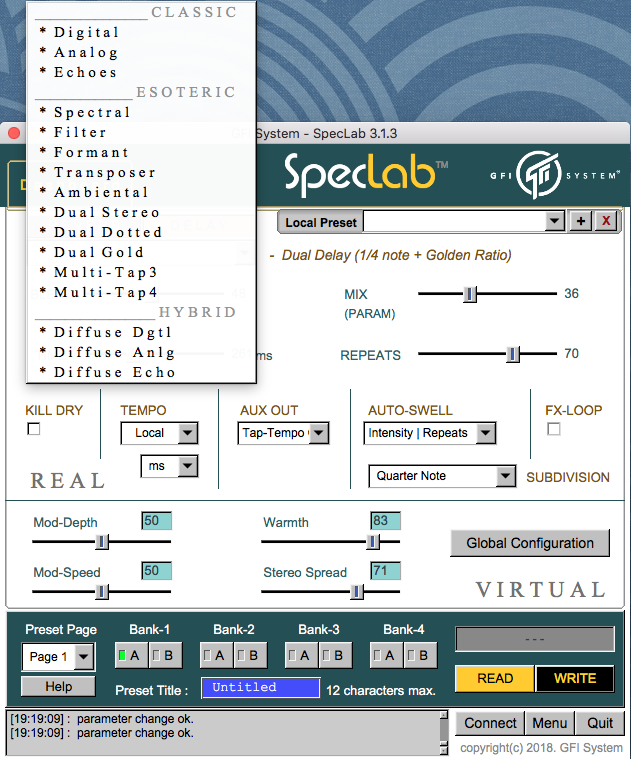This screenshot has height=759, width=631.
Task: Click the Mod-Depth value field
Action: coord(156,521)
